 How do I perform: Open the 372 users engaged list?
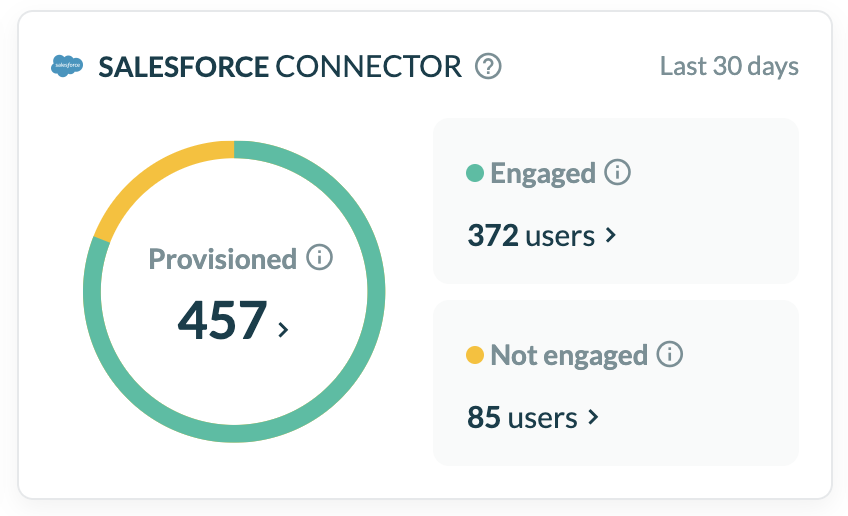coord(531,236)
